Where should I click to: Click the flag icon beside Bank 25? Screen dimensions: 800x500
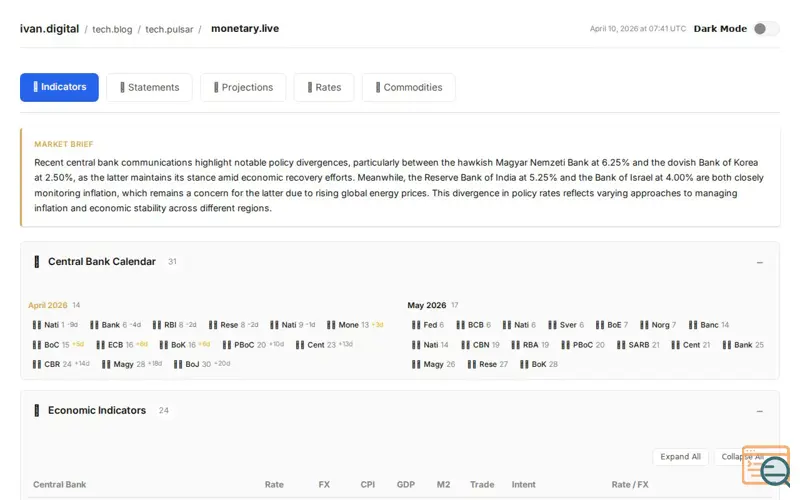tap(727, 345)
